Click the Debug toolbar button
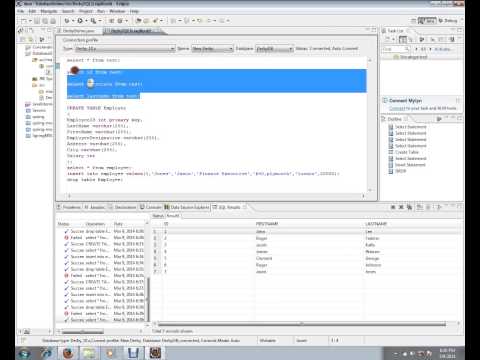This screenshot has width=480, height=360. pos(67,21)
